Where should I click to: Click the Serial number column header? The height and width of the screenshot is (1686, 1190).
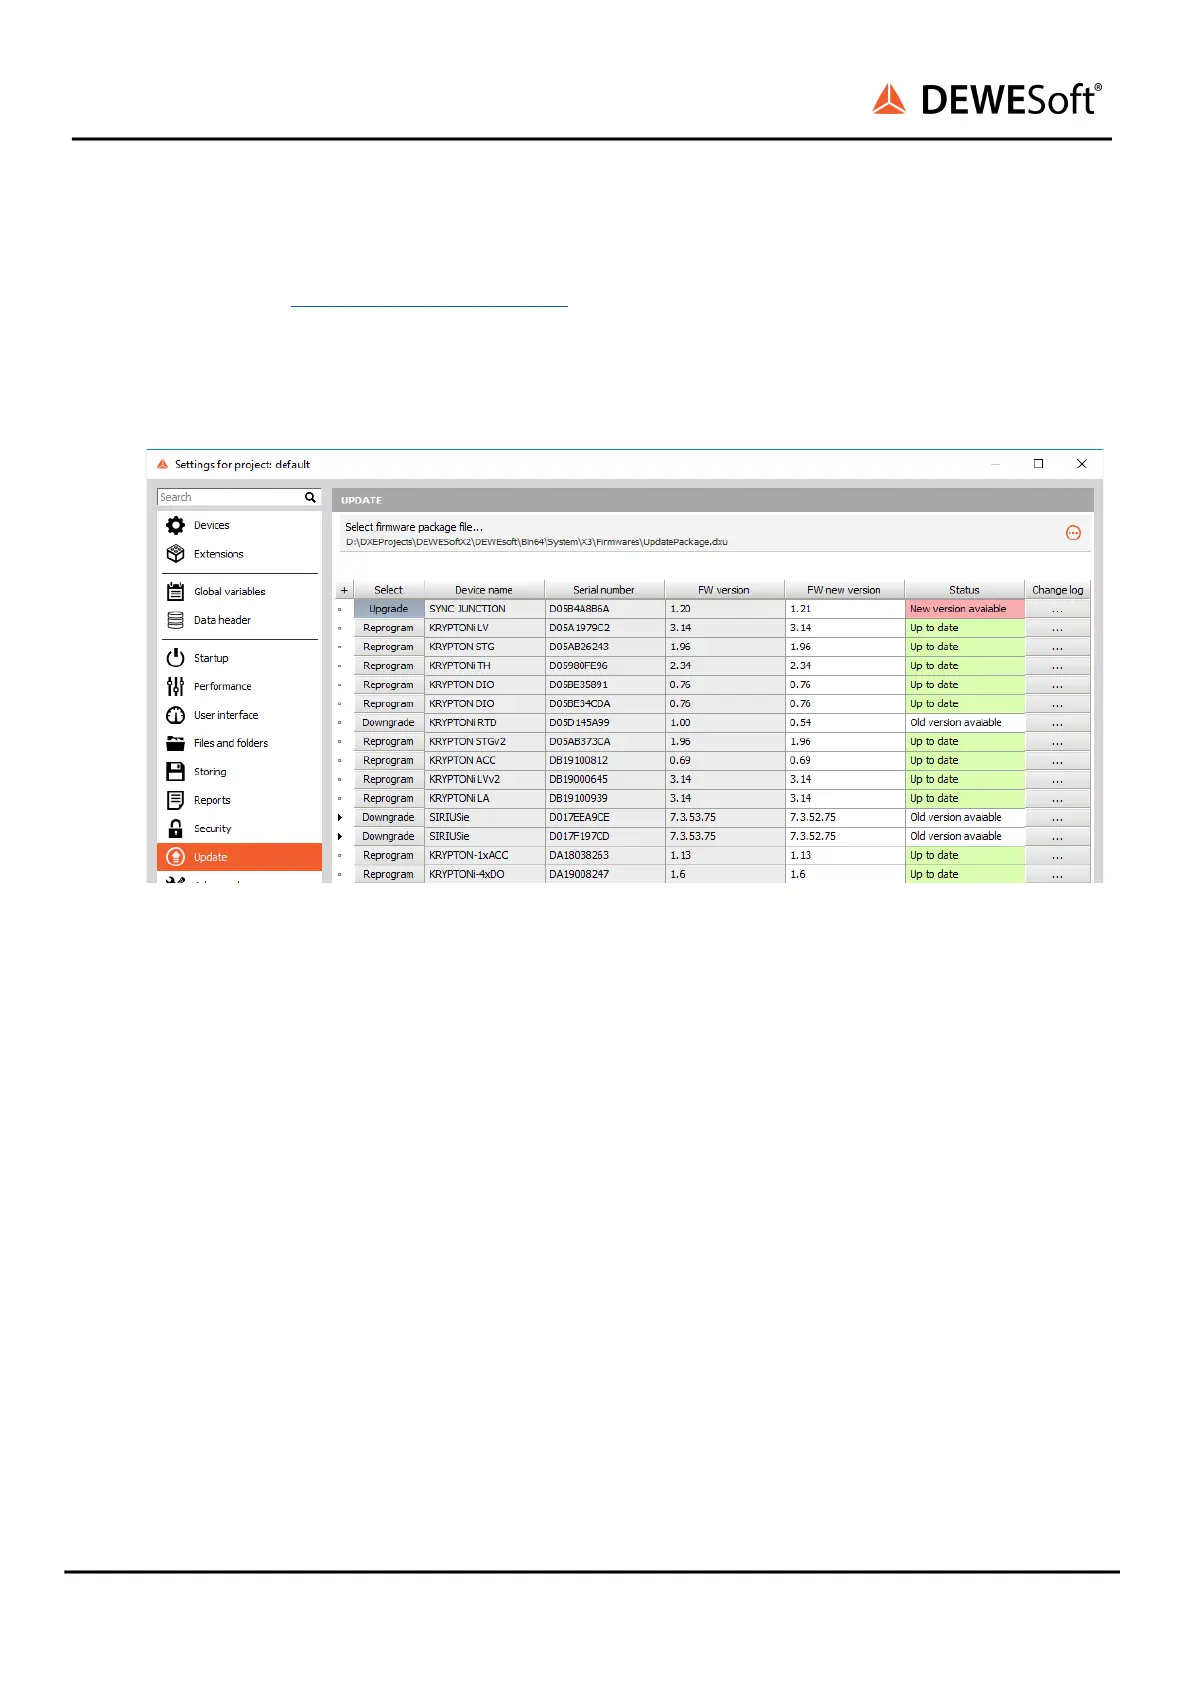(x=604, y=590)
